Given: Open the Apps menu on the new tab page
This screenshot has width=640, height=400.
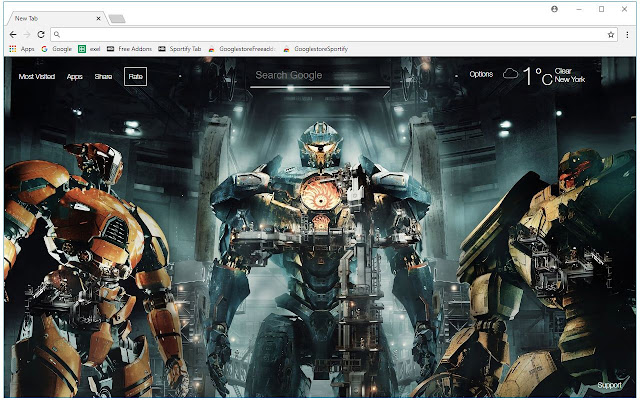Looking at the screenshot, I should pos(75,77).
